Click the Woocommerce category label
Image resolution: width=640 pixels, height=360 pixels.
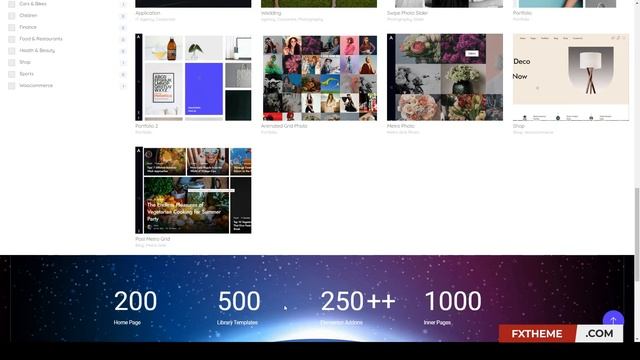click(36, 86)
